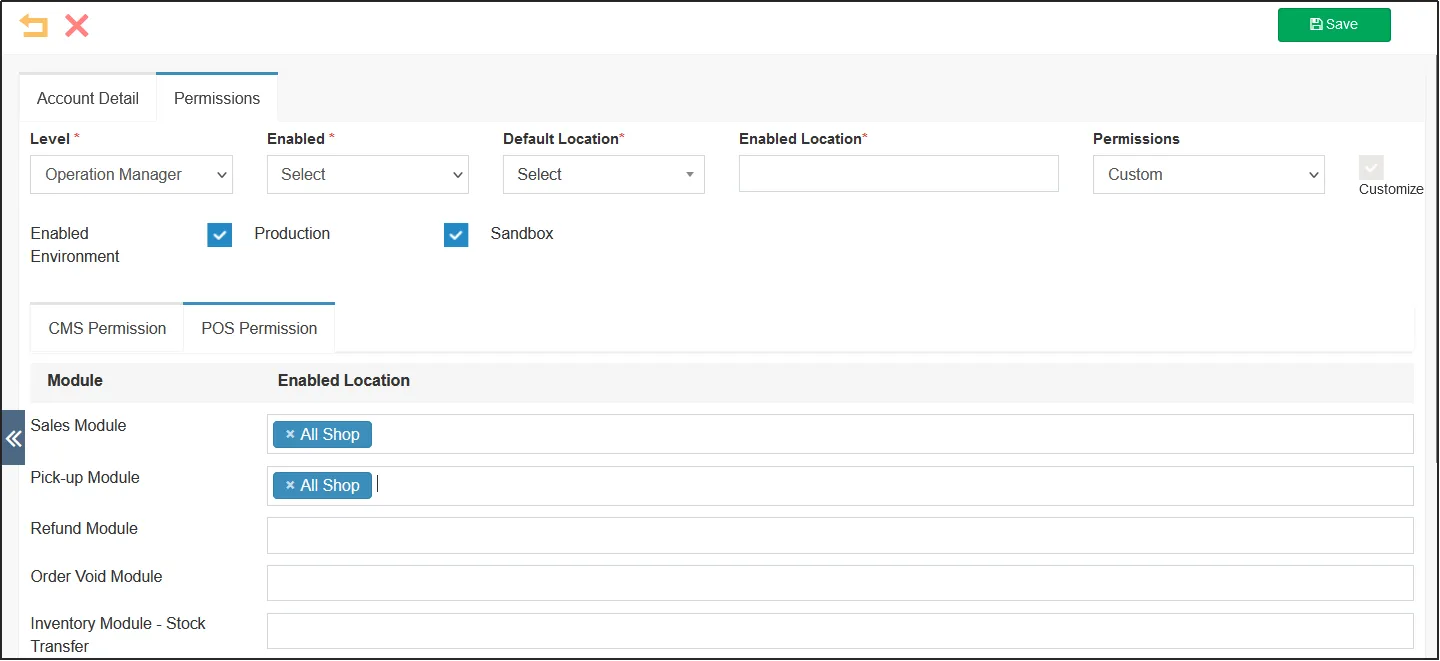The width and height of the screenshot is (1440, 661).
Task: Open the Level dropdown showing Operation Manager
Action: click(x=131, y=174)
